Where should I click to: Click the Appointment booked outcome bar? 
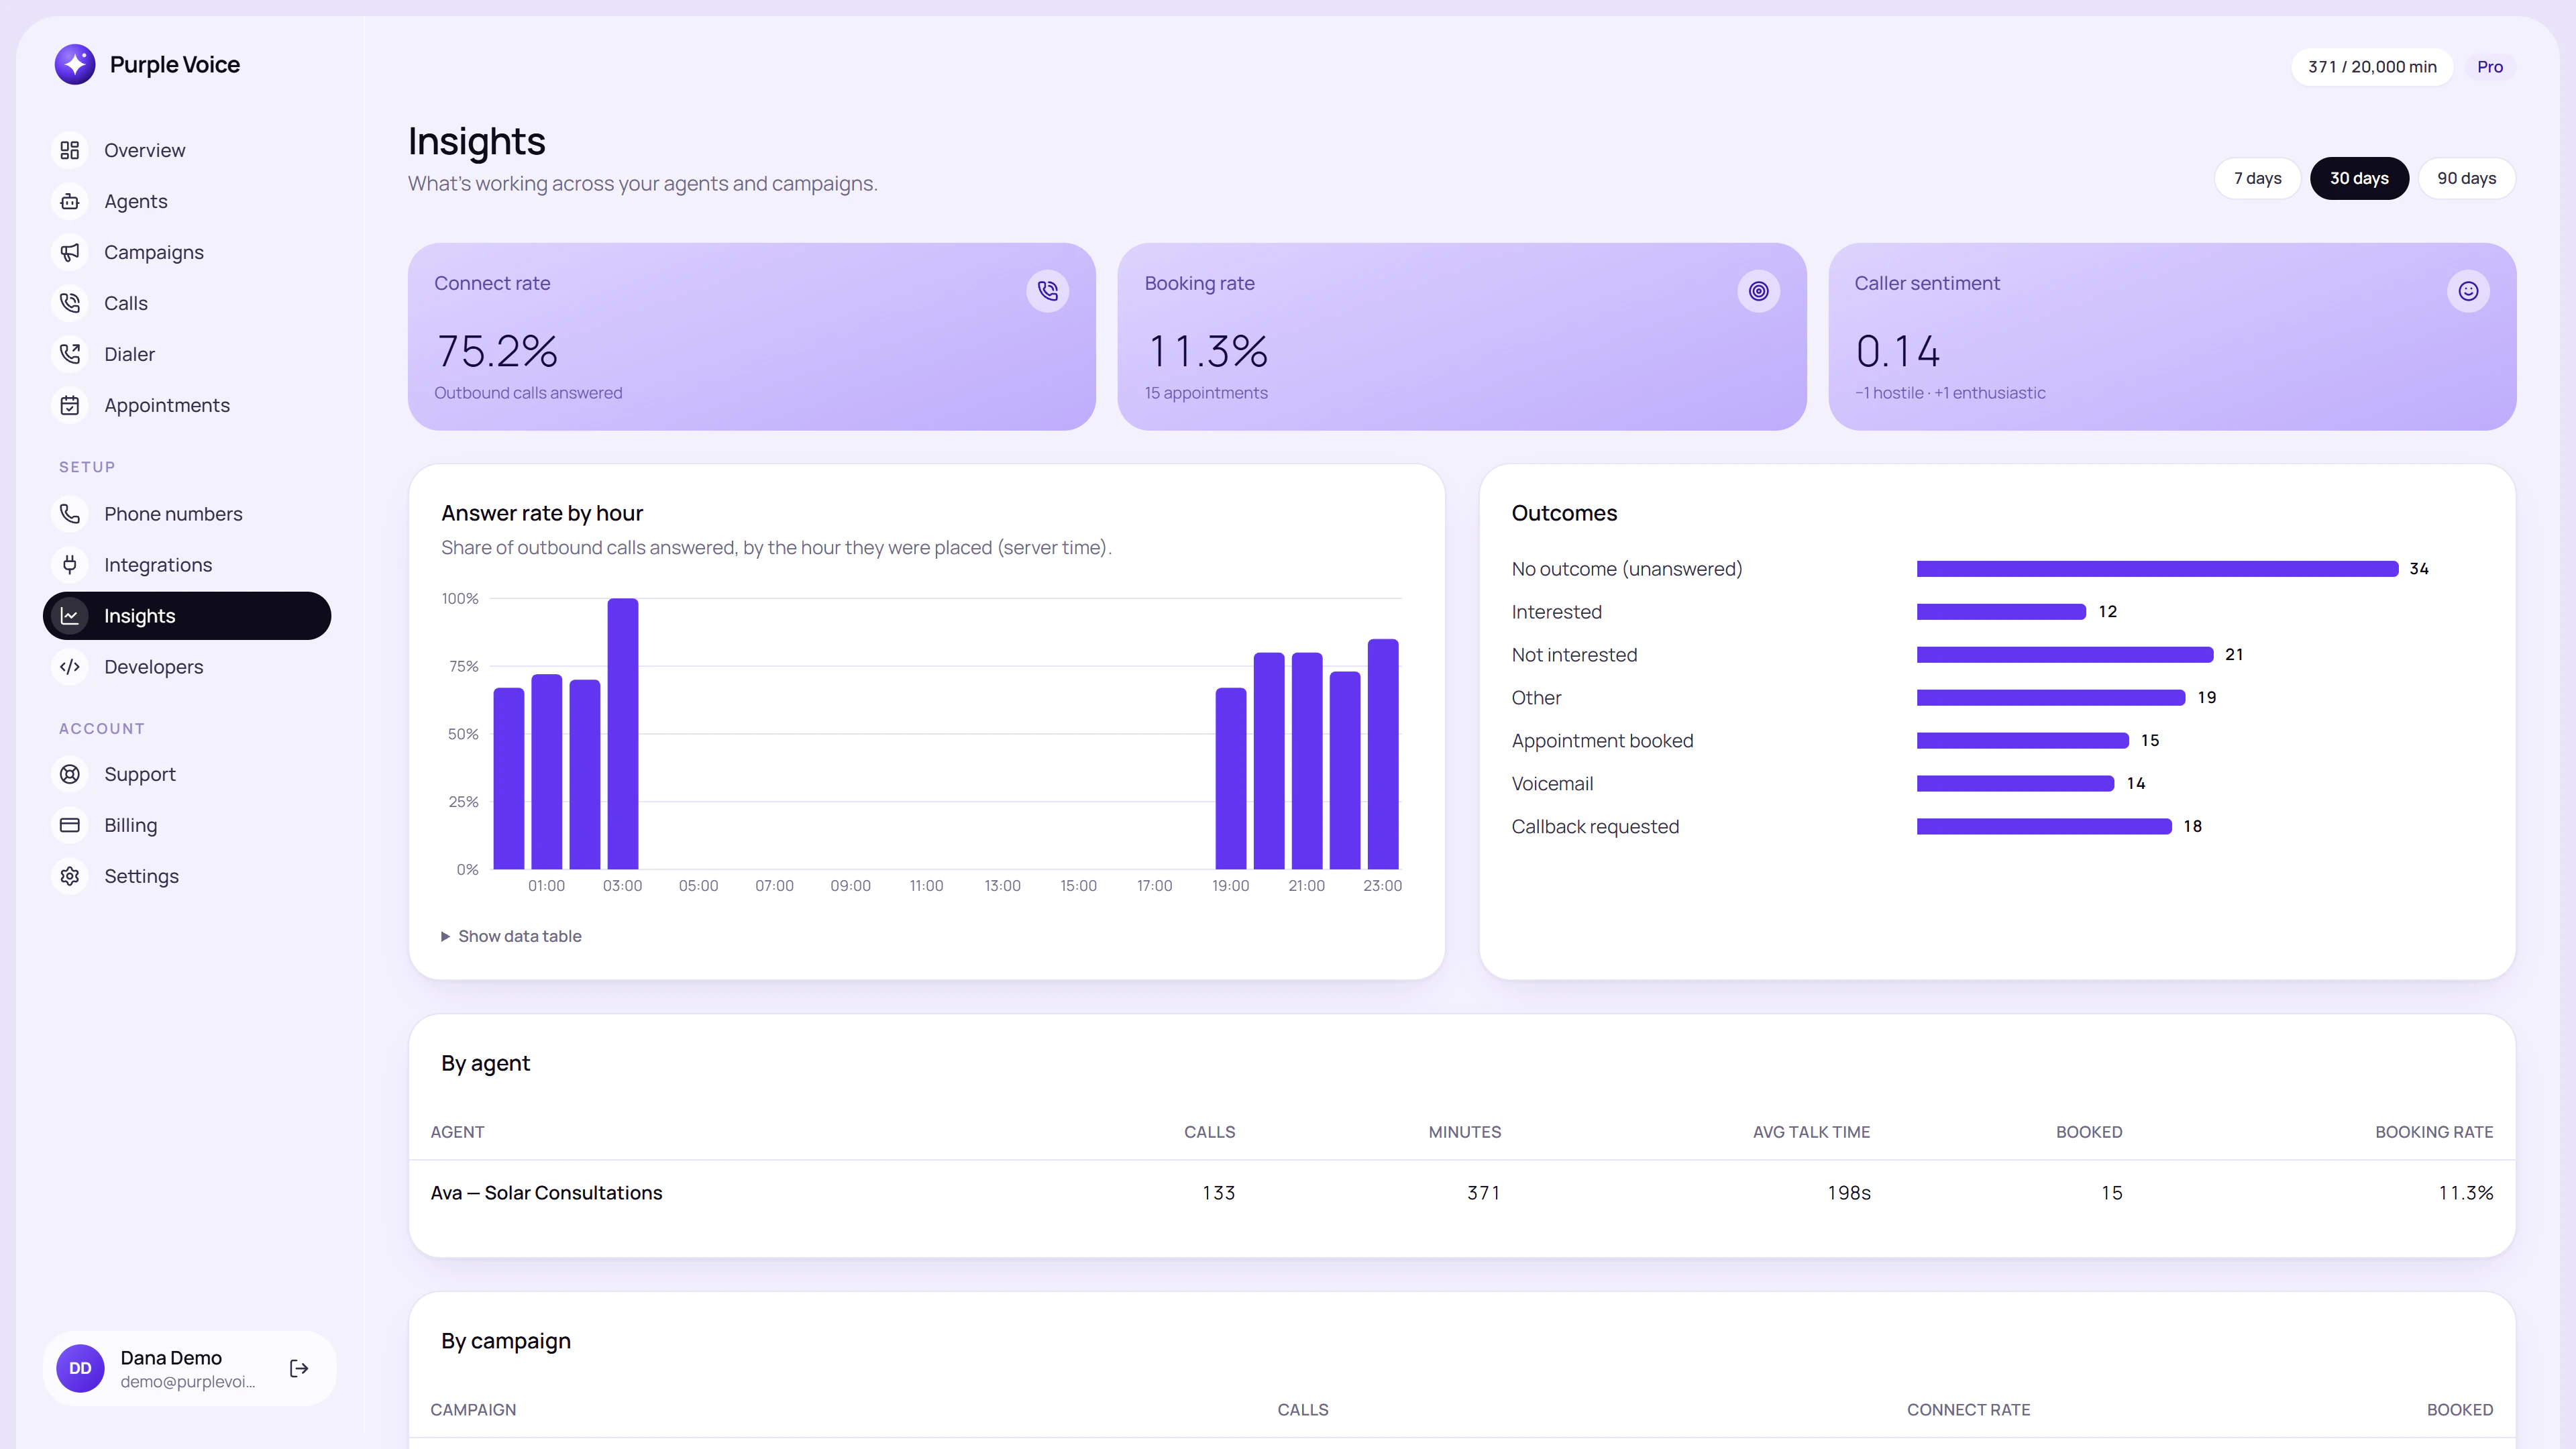[x=2022, y=741]
